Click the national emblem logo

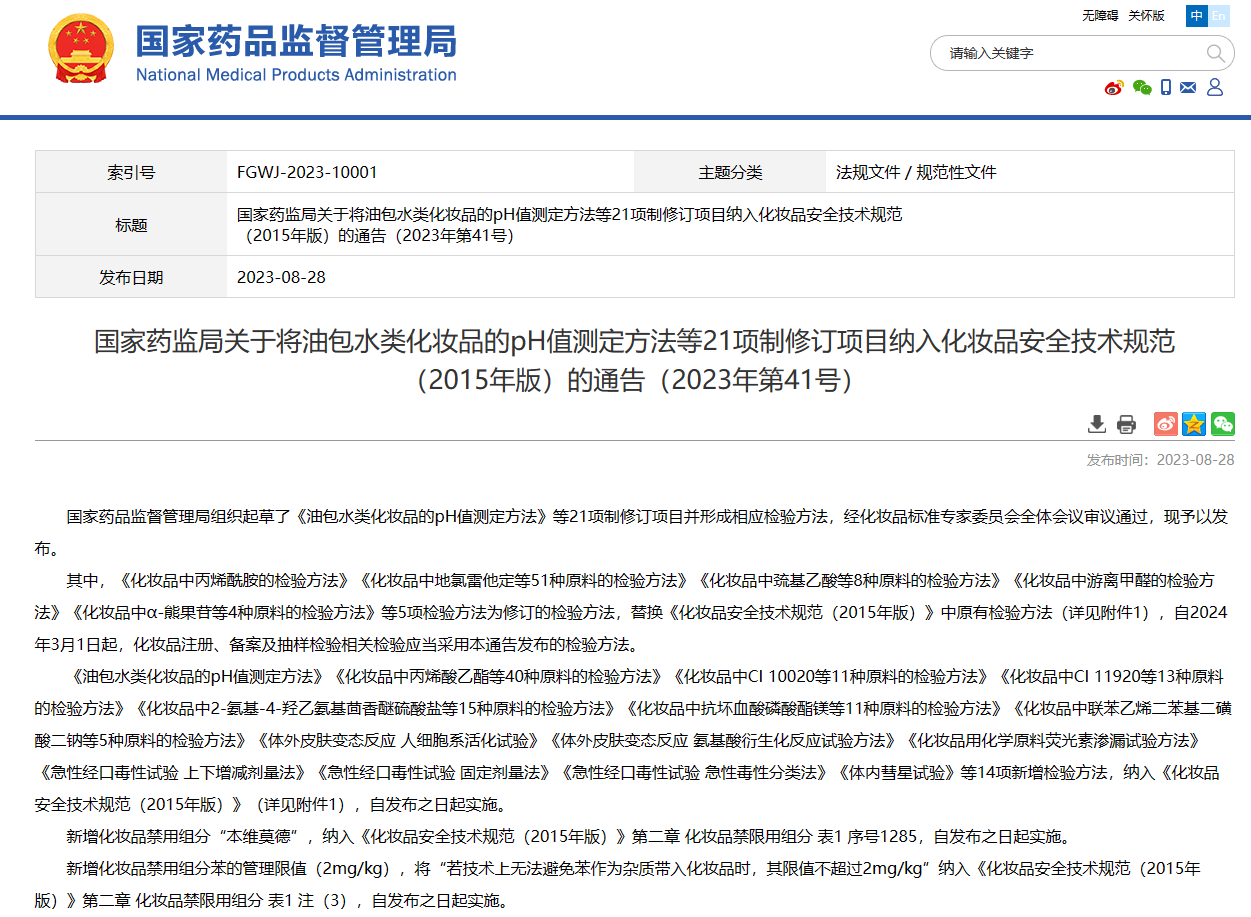(81, 50)
